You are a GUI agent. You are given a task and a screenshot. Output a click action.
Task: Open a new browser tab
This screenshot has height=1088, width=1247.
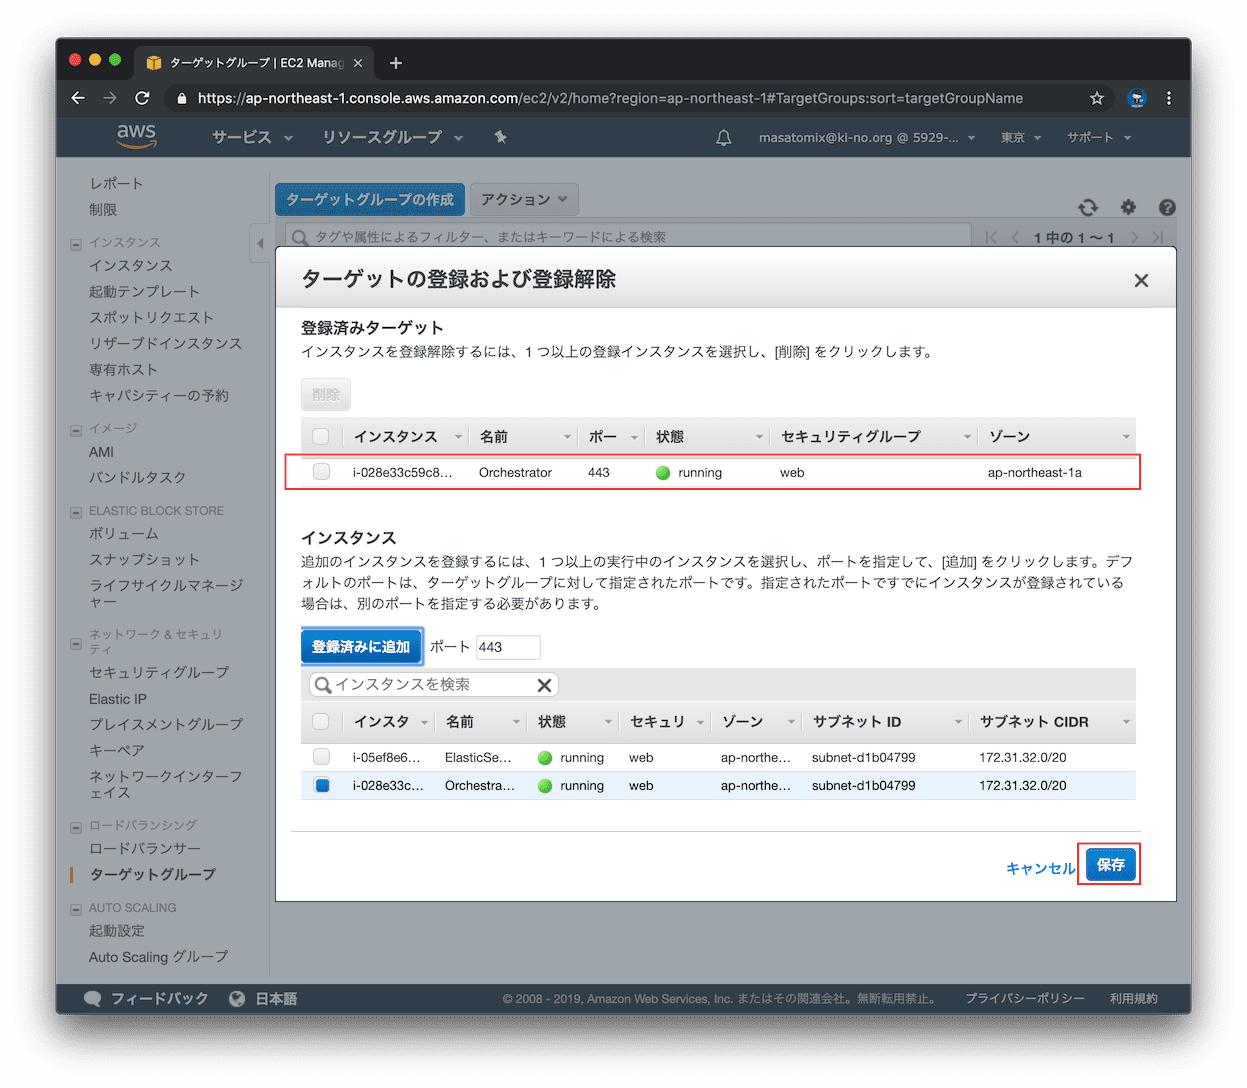point(396,63)
